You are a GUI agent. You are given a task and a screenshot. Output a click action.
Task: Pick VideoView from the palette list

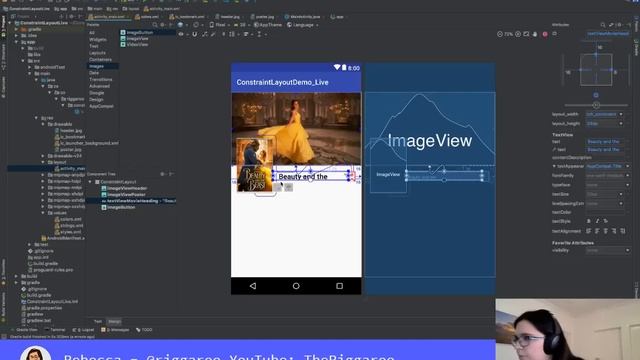pyautogui.click(x=135, y=44)
